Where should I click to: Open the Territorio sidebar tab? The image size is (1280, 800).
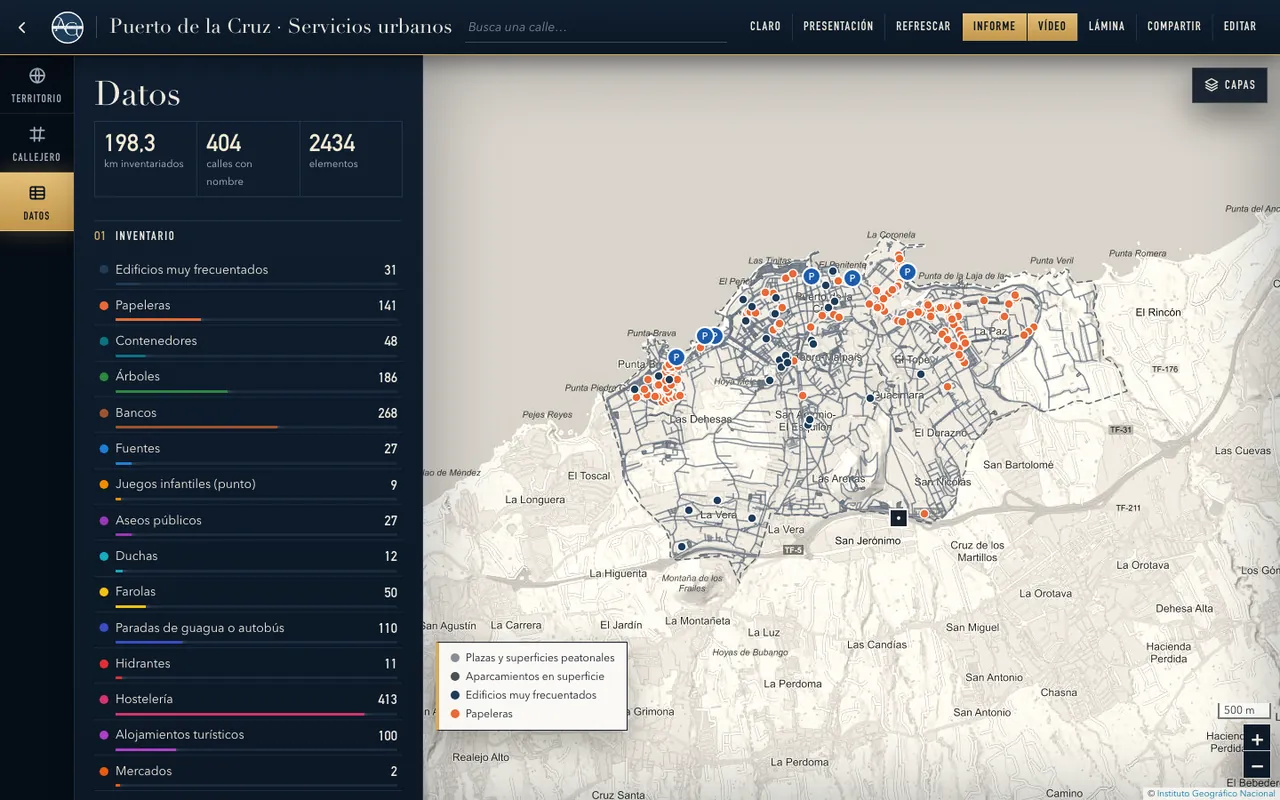37,85
